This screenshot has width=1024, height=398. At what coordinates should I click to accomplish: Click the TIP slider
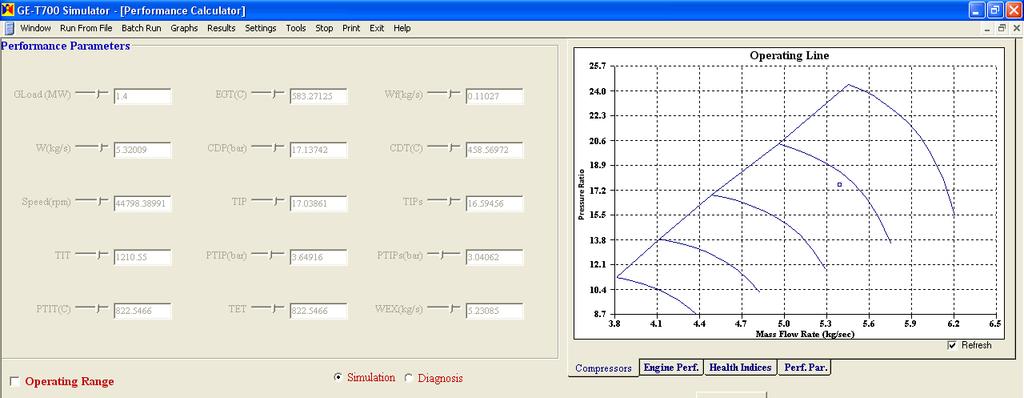tap(268, 201)
